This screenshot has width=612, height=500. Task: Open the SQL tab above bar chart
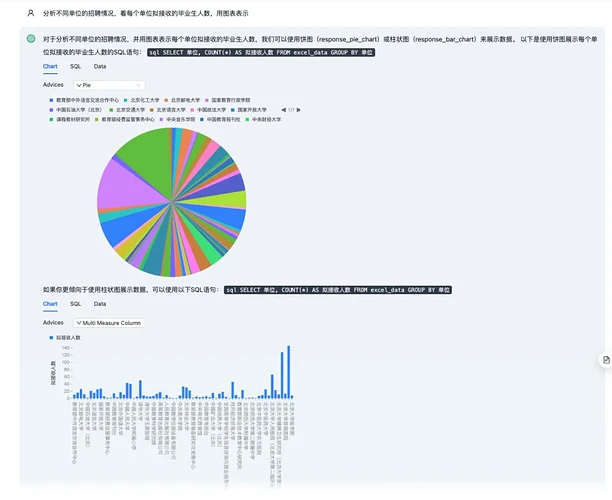[75, 303]
